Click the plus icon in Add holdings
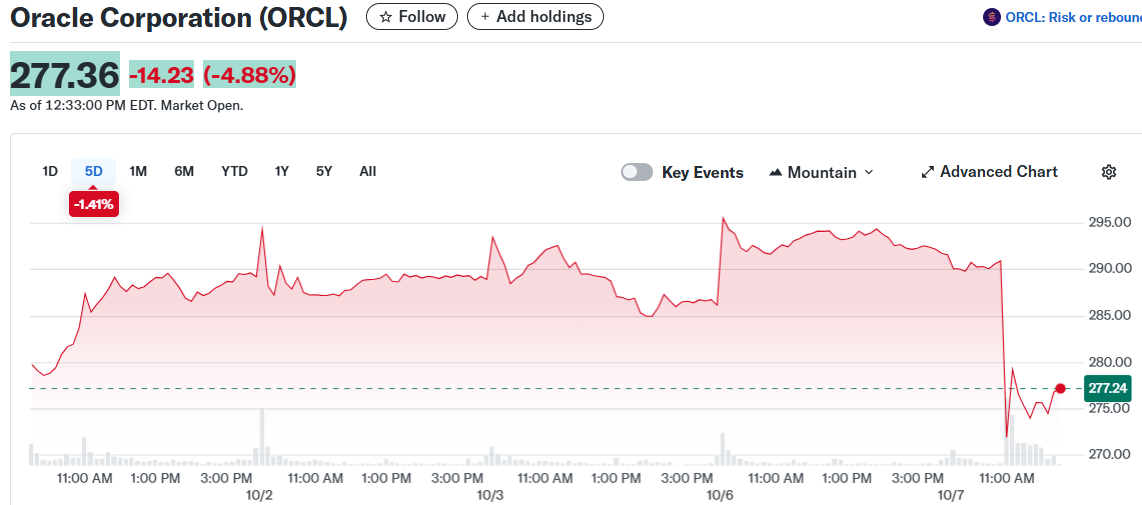The image size is (1142, 505). tap(485, 17)
